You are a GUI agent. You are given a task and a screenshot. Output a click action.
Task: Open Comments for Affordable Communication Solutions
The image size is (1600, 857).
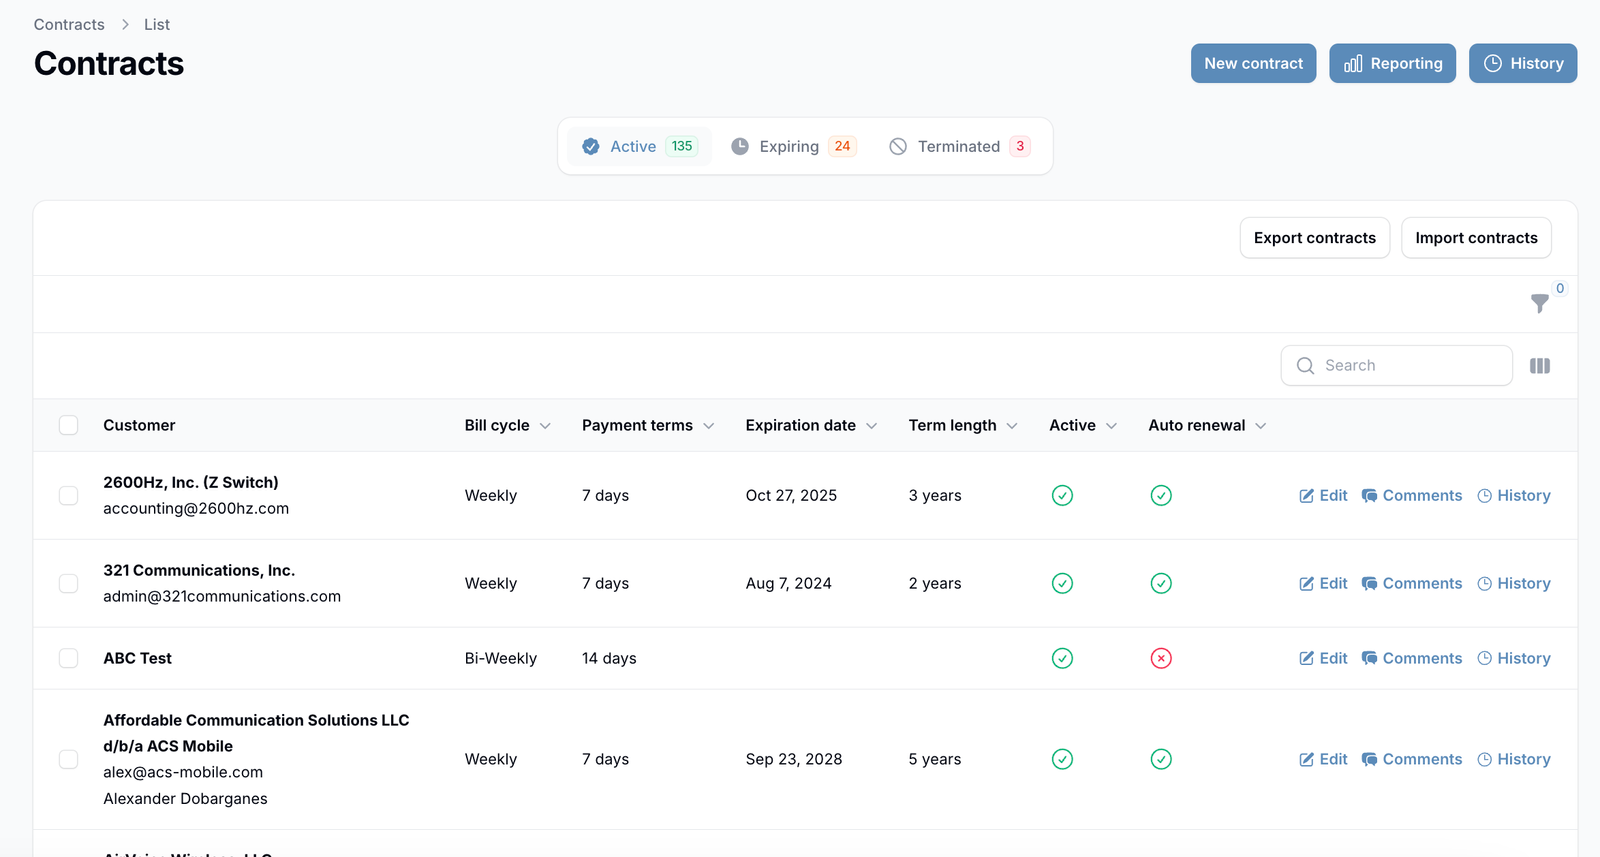click(1411, 760)
